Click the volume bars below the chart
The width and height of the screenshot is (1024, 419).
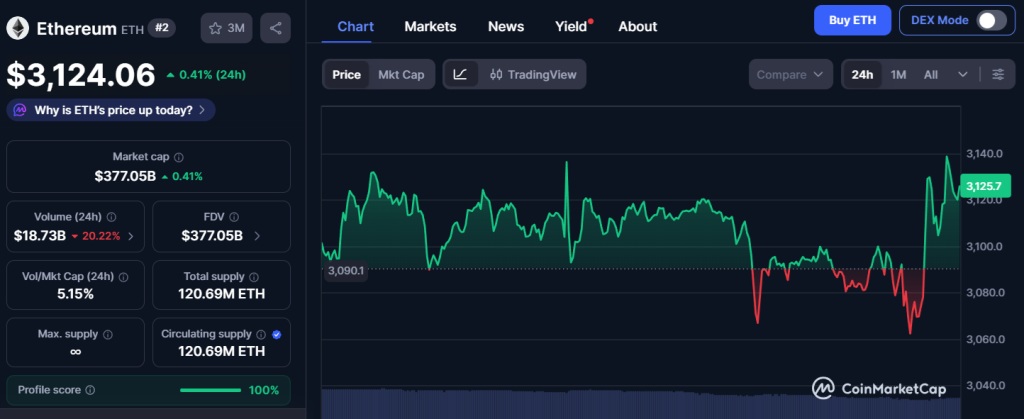tap(641, 403)
